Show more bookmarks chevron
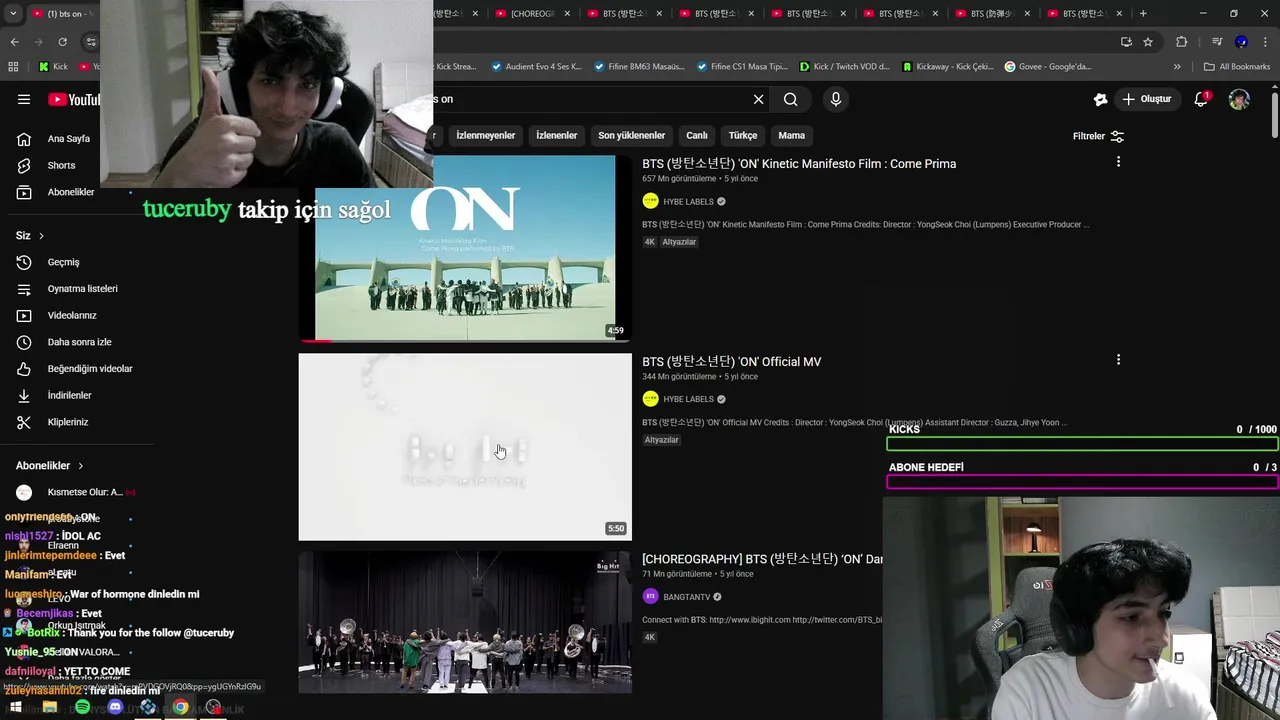This screenshot has width=1280, height=720. [1177, 67]
